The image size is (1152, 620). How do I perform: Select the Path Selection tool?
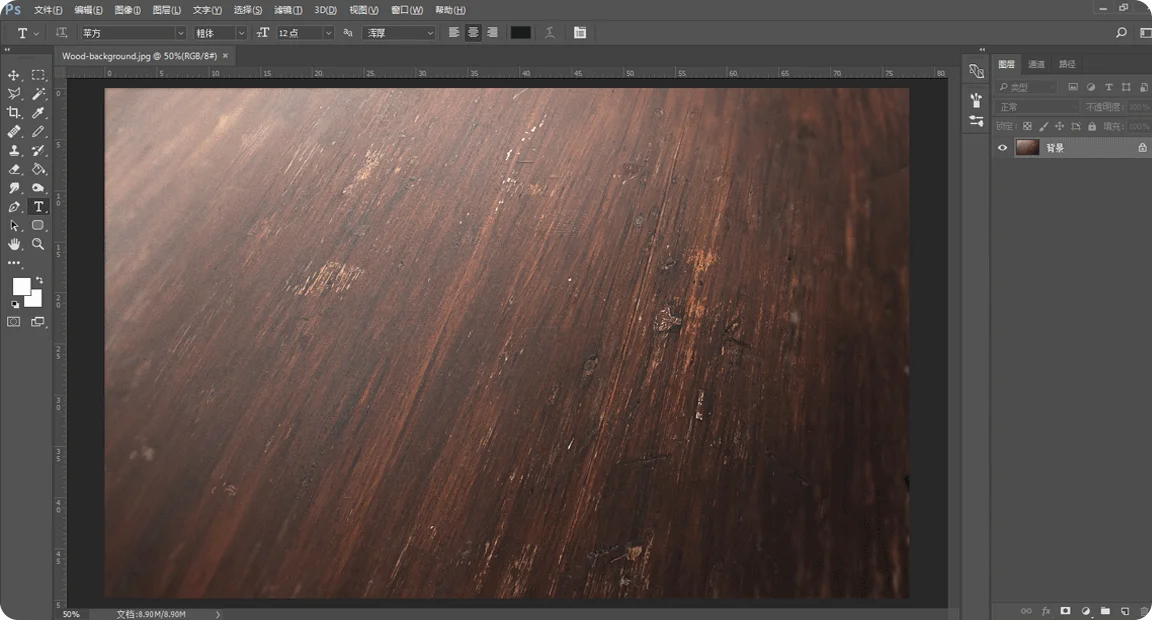click(x=14, y=226)
